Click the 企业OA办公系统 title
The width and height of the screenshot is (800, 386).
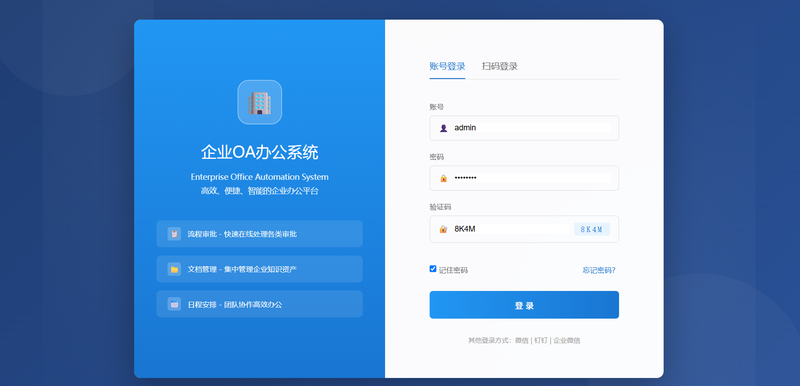[x=260, y=152]
